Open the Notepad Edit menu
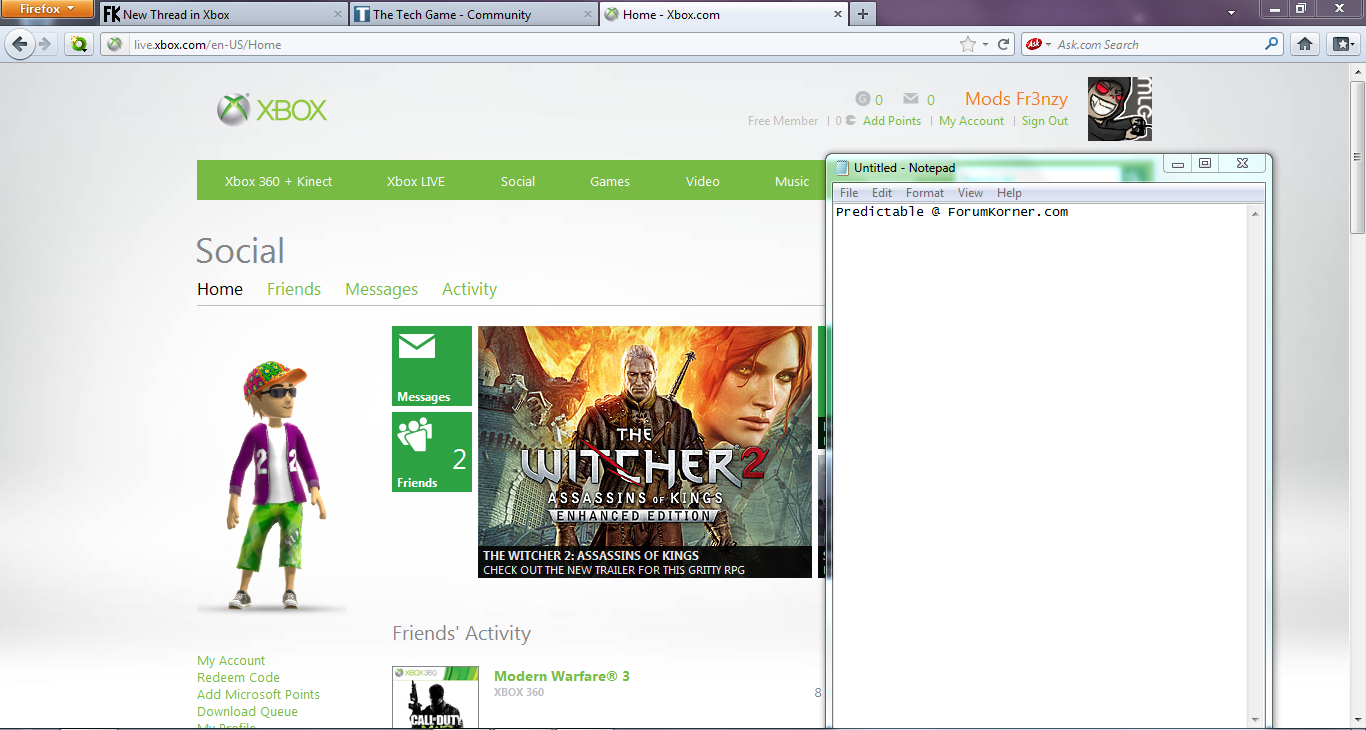 pyautogui.click(x=882, y=193)
